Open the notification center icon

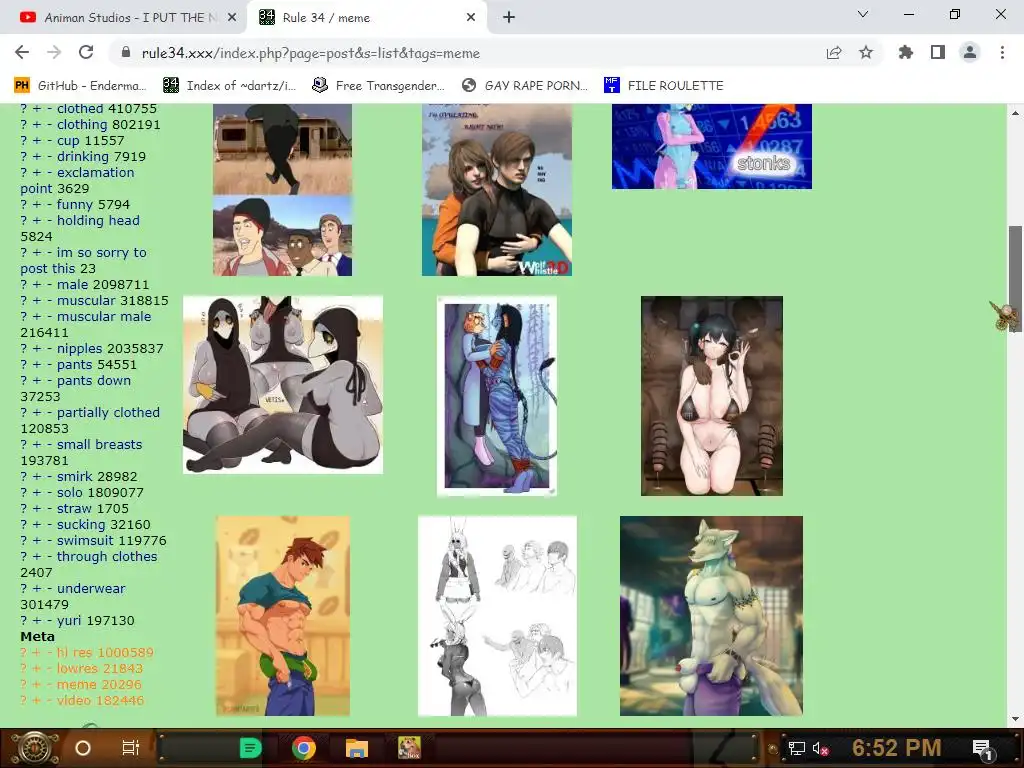(982, 748)
